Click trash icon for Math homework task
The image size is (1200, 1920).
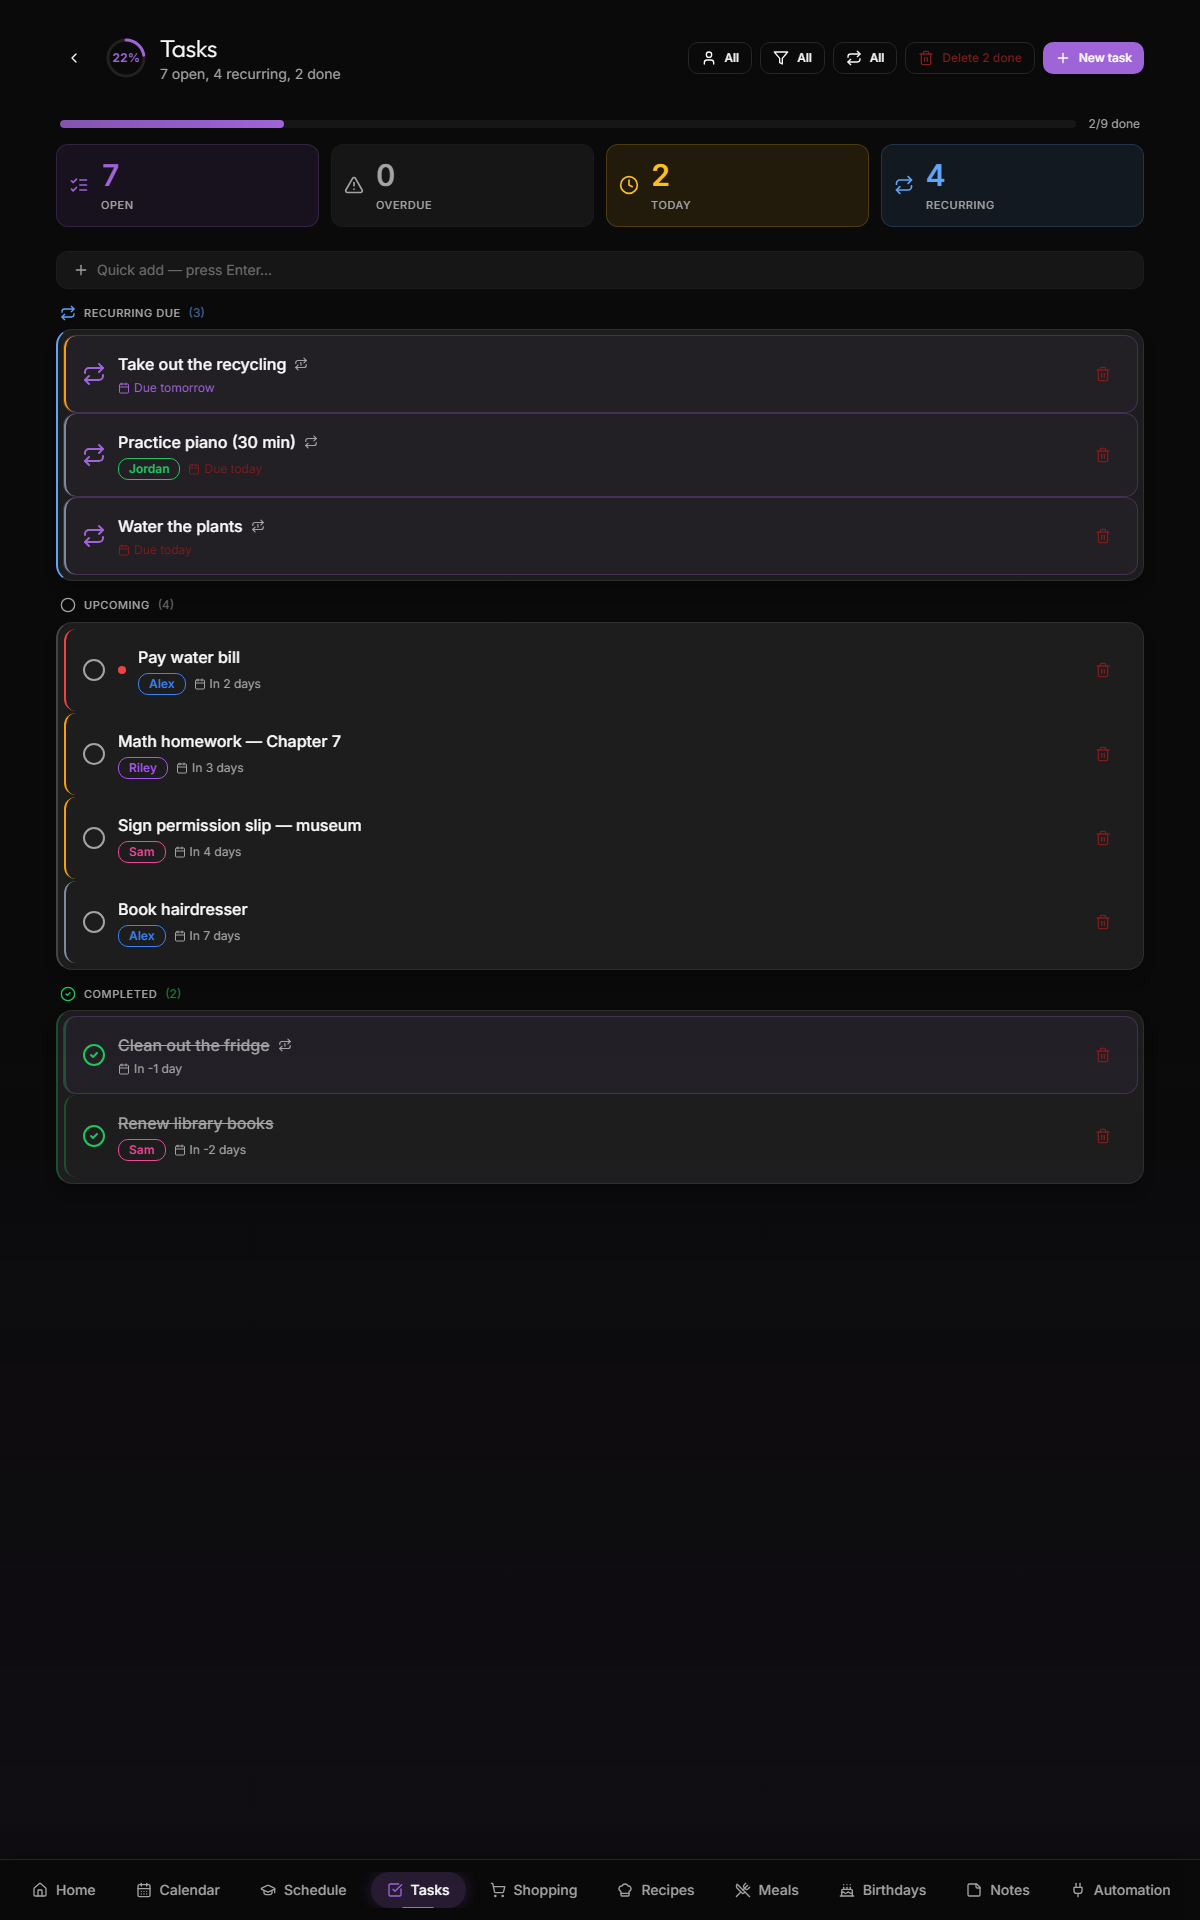pos(1102,754)
